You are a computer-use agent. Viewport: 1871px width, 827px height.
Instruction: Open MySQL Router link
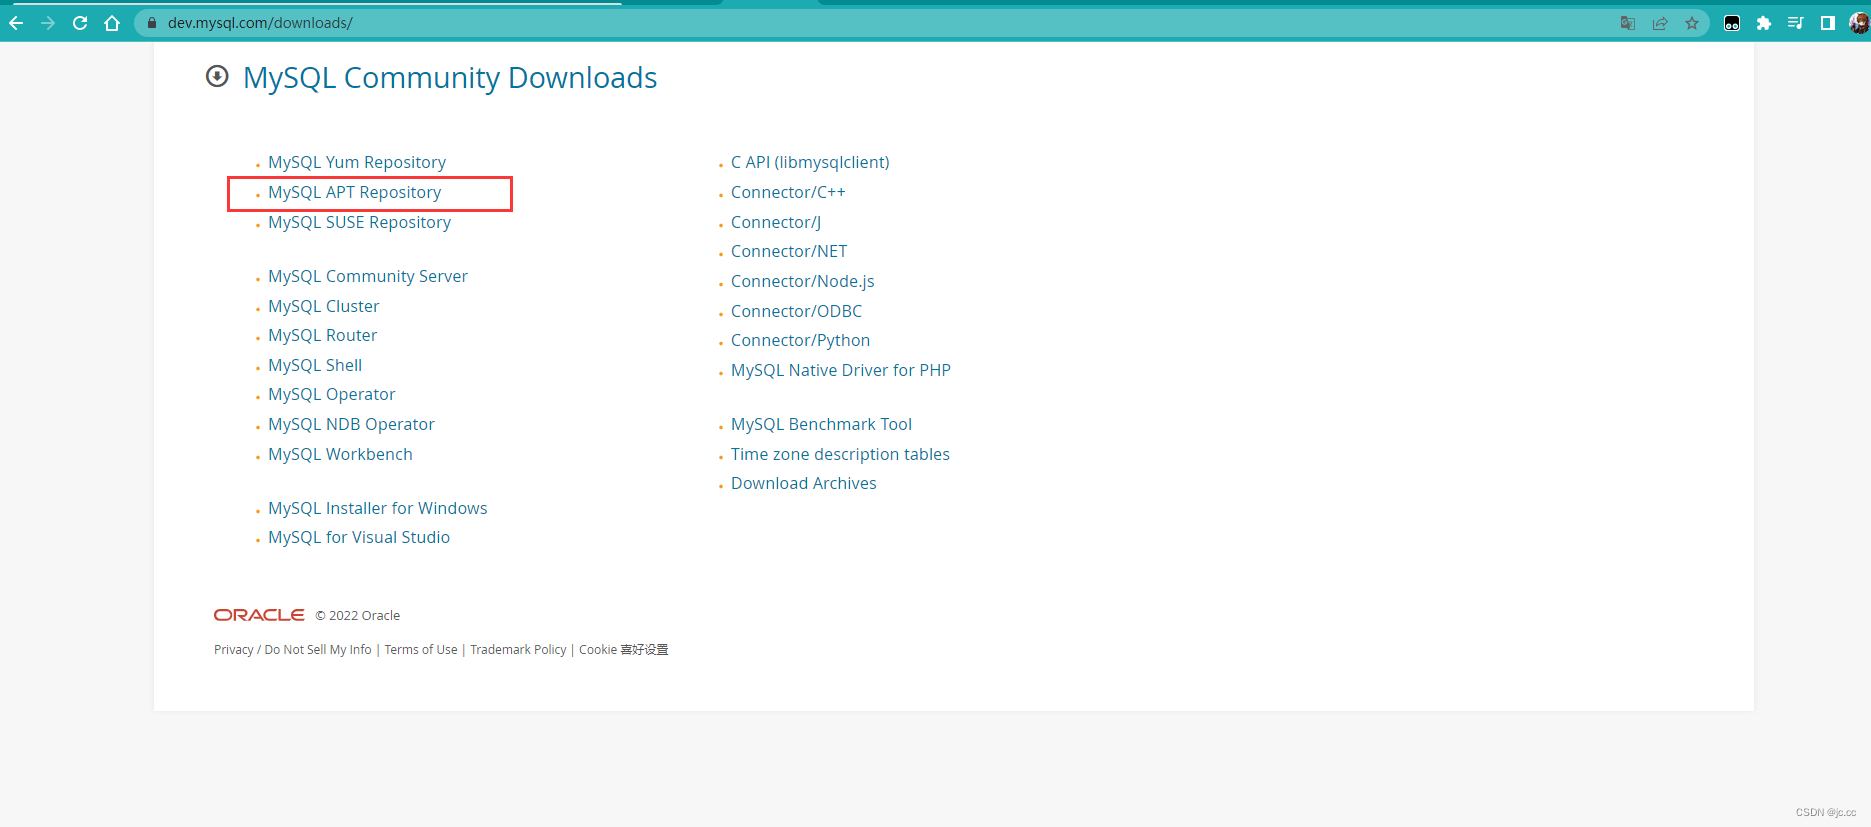pyautogui.click(x=322, y=335)
